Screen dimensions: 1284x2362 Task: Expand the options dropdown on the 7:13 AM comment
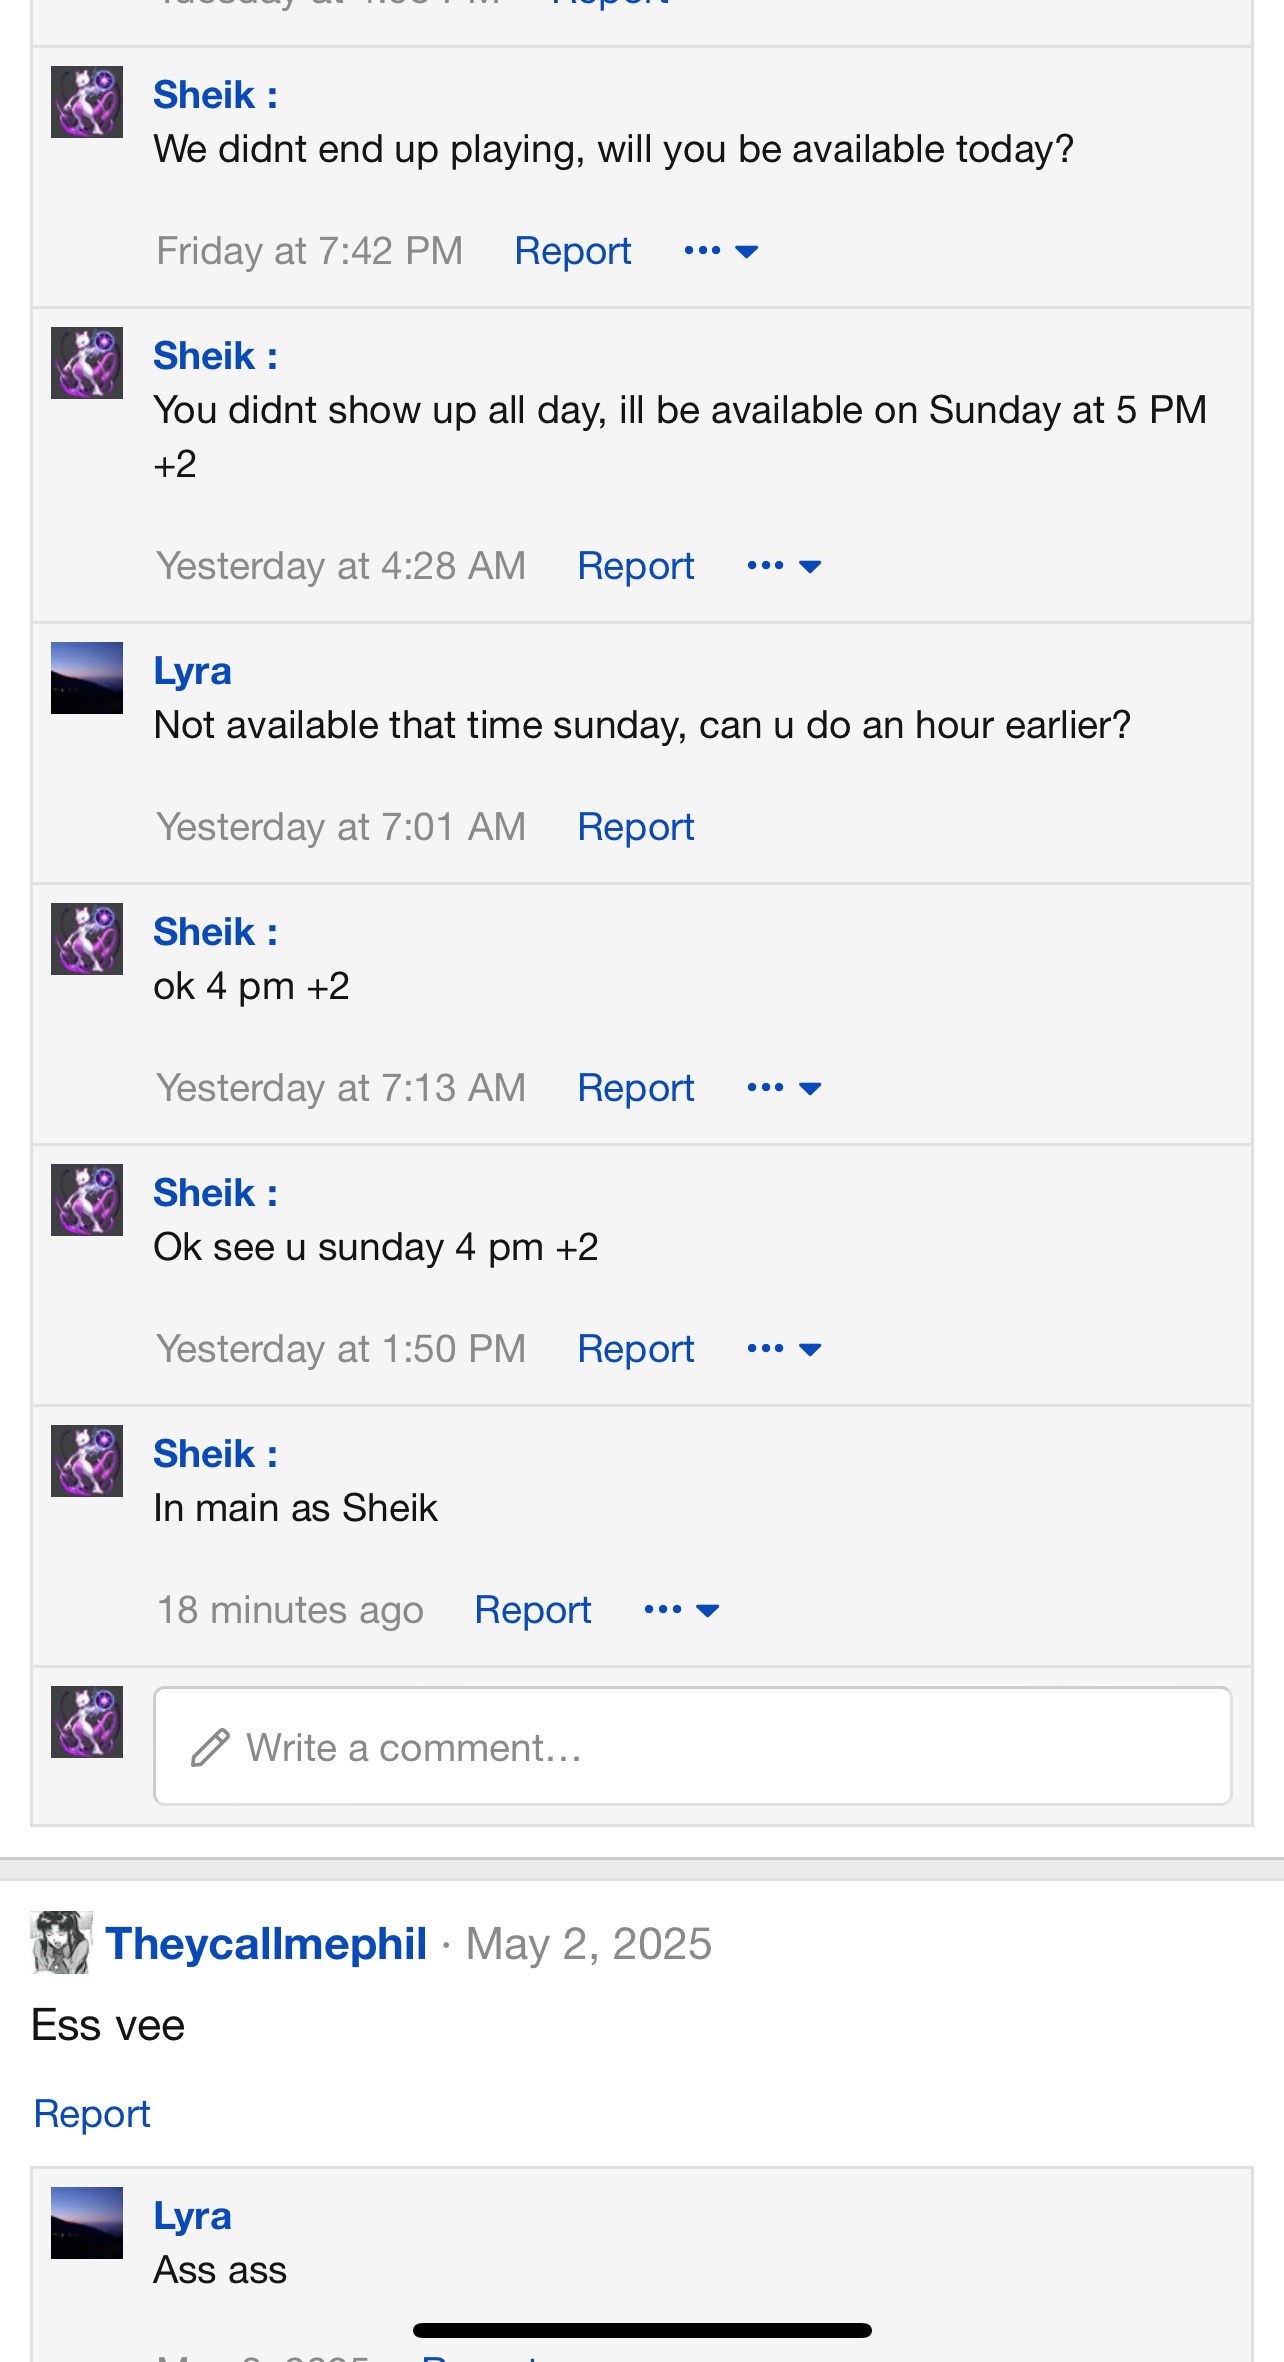(784, 1088)
